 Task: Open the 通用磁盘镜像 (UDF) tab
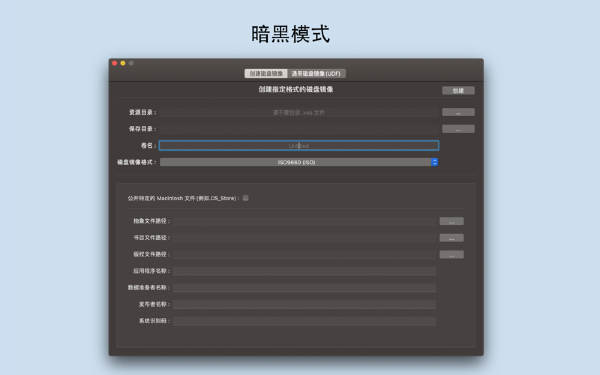(316, 73)
